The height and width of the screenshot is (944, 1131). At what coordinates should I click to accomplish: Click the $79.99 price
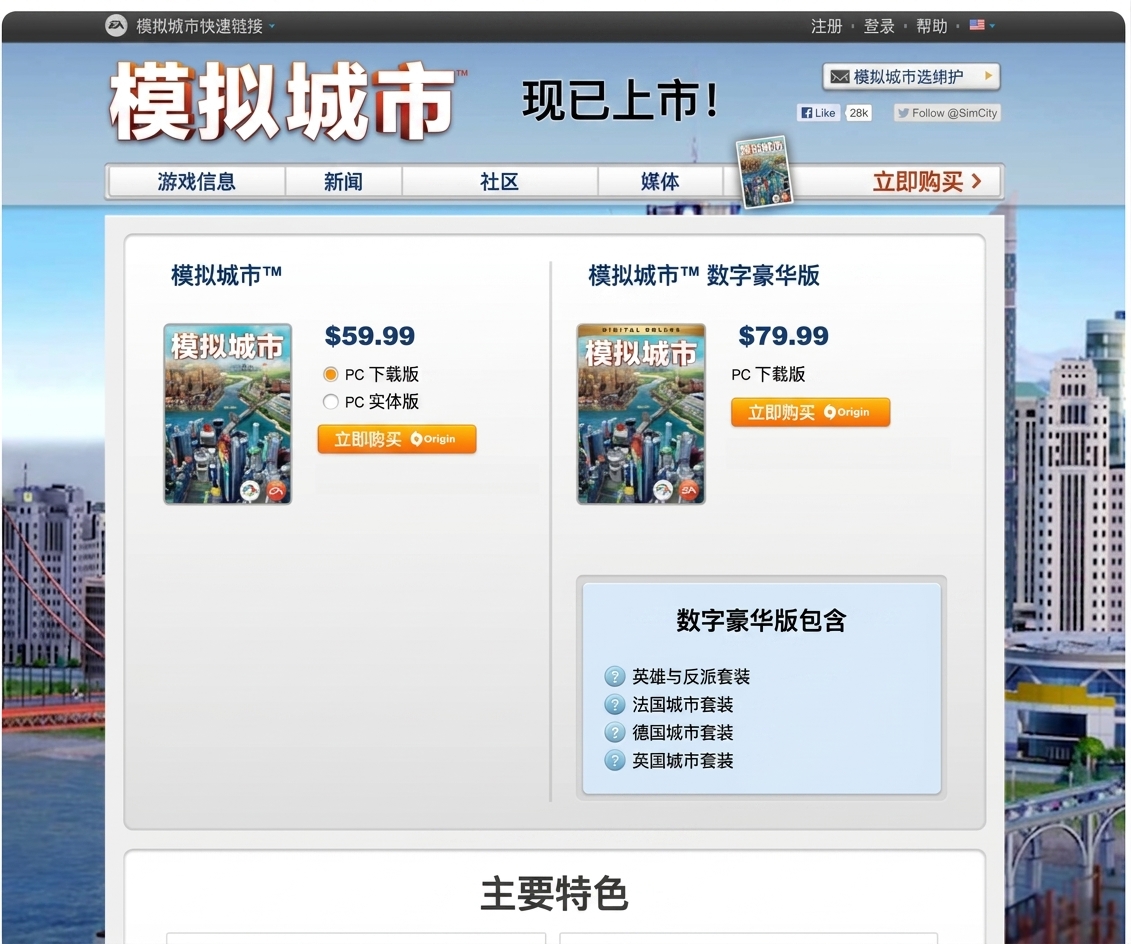pyautogui.click(x=783, y=335)
